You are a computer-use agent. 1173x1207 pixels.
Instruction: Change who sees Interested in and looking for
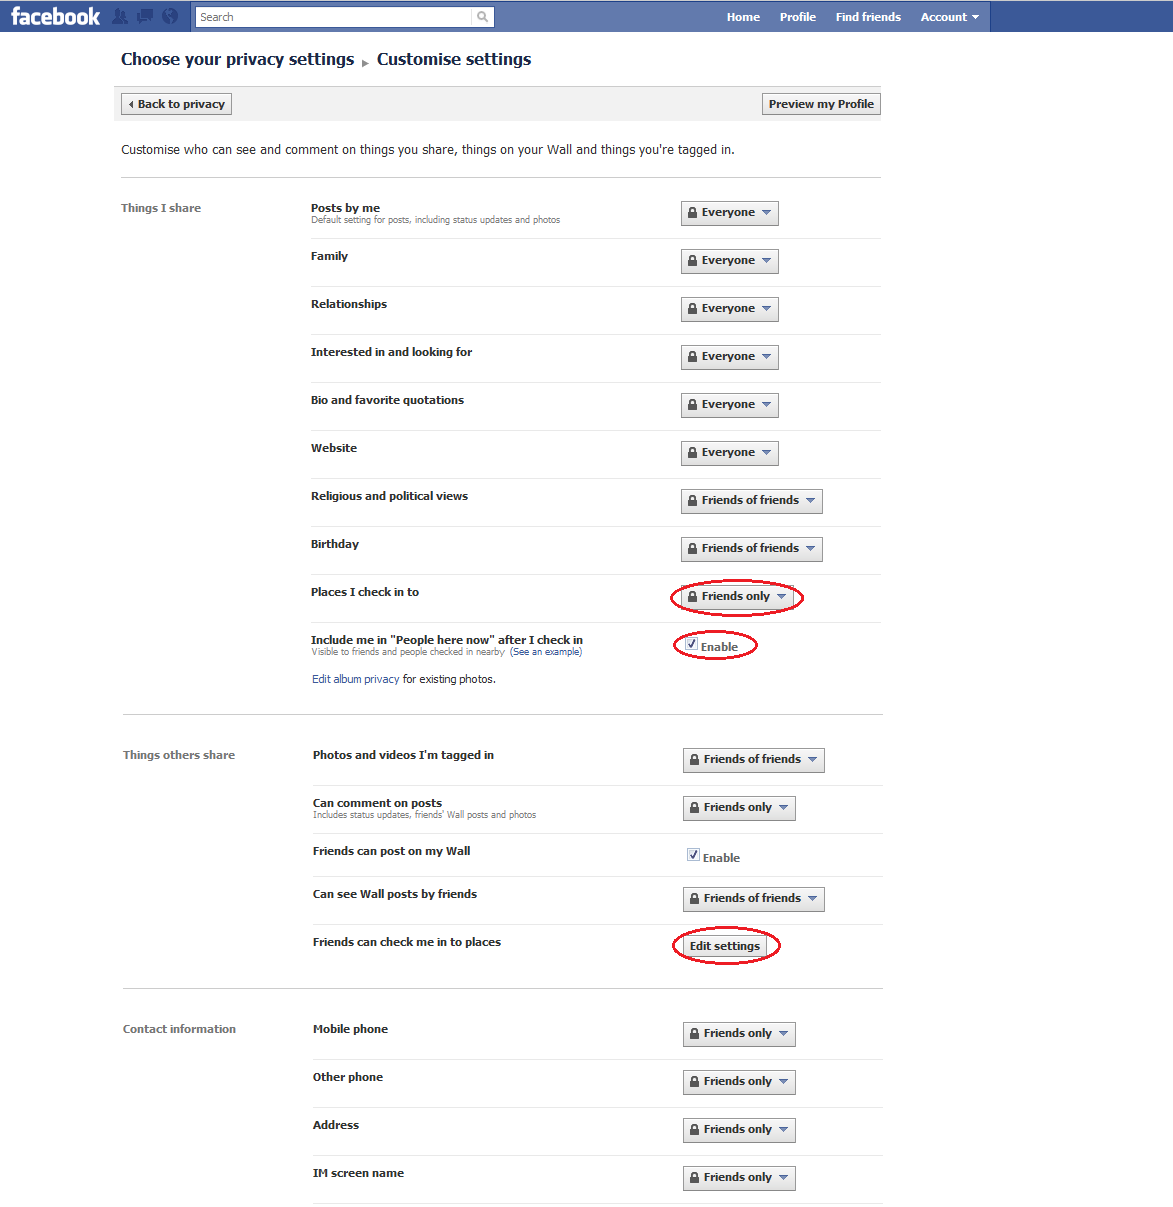pos(730,357)
